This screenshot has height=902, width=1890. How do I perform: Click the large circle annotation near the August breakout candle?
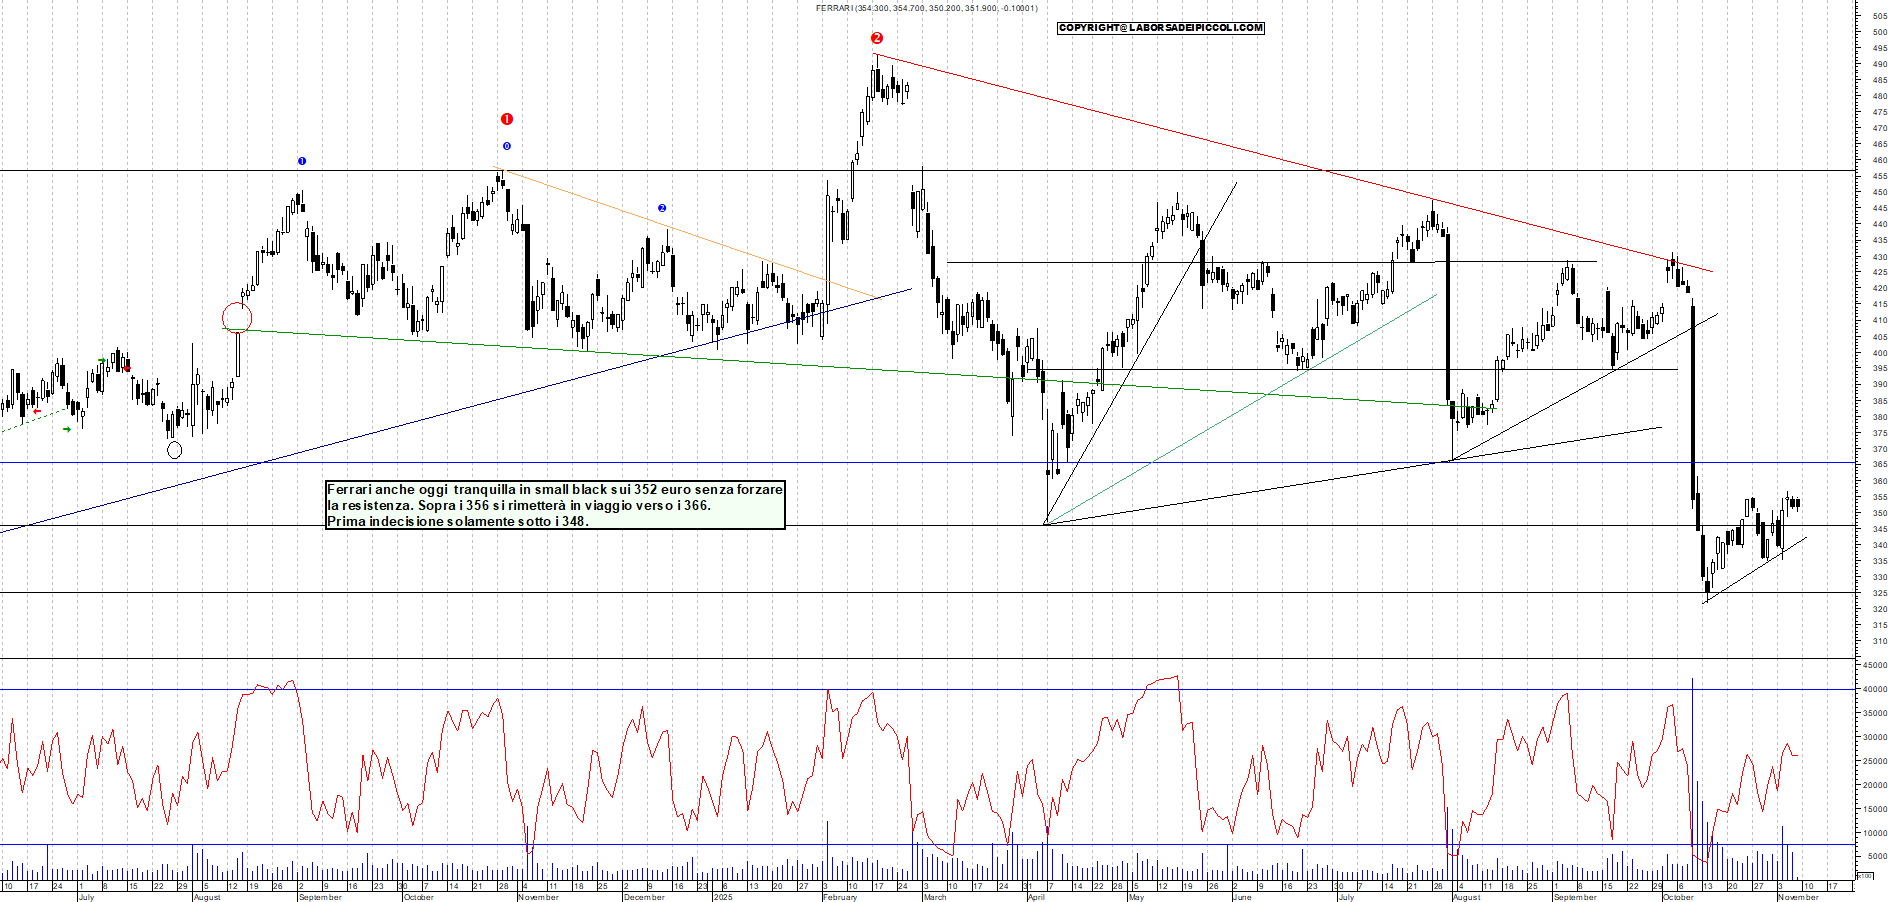click(238, 315)
